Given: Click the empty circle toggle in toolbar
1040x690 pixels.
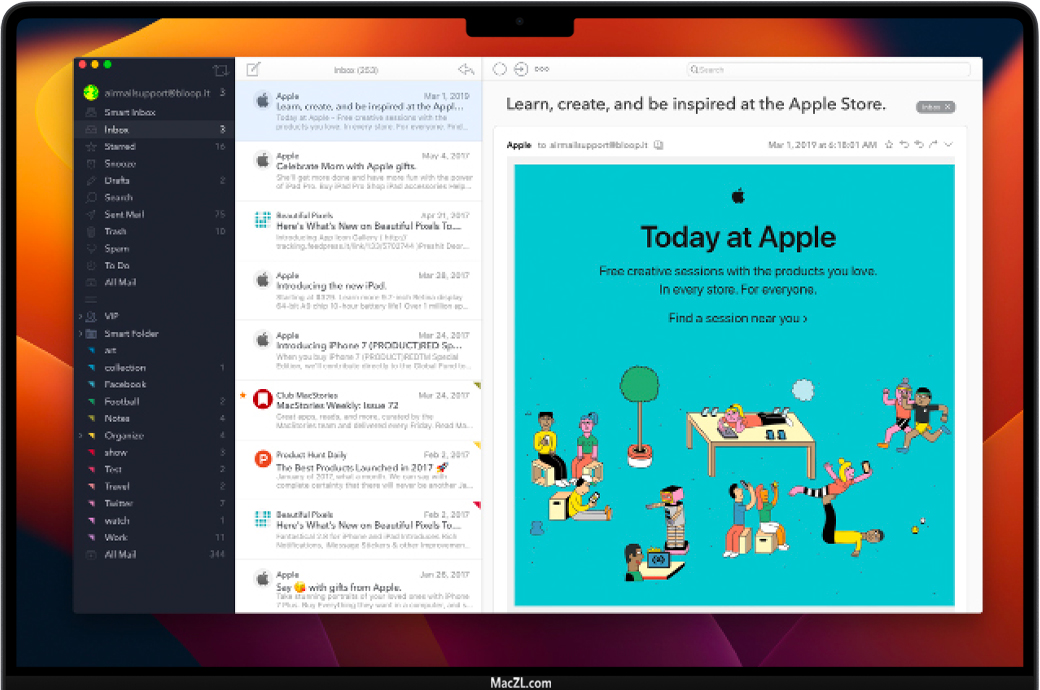Looking at the screenshot, I should pyautogui.click(x=500, y=69).
